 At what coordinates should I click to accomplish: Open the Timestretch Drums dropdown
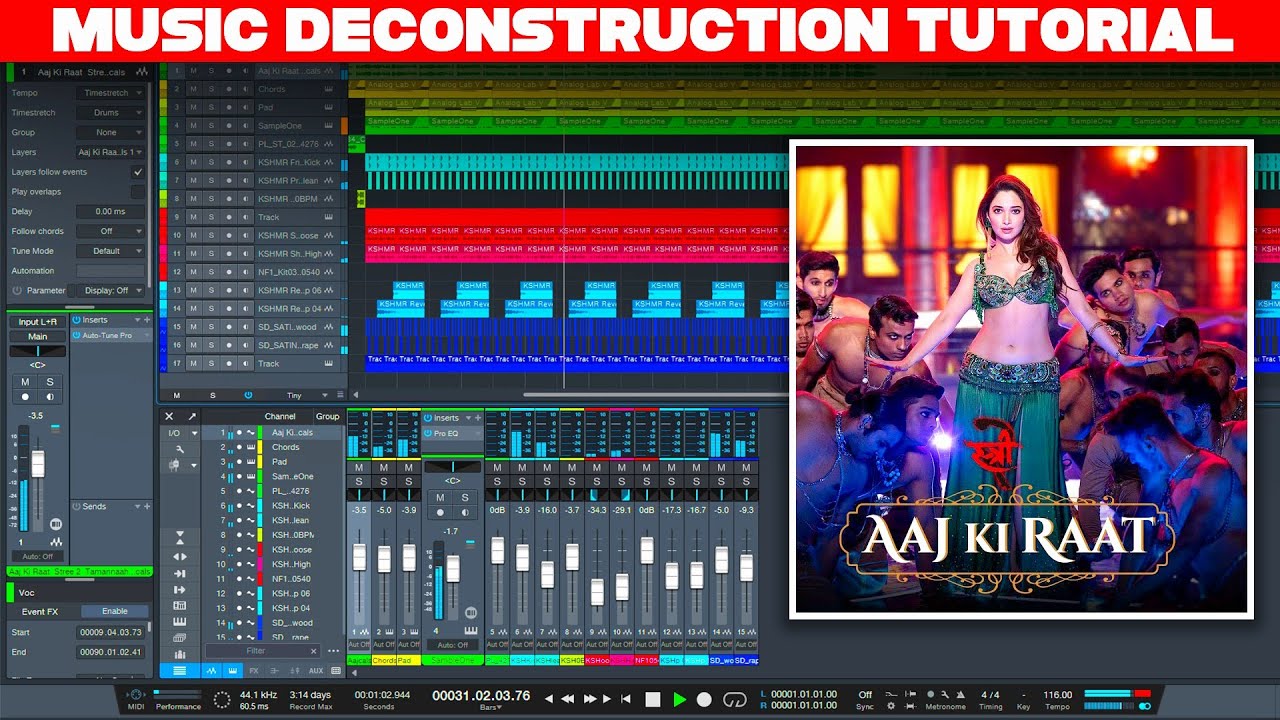point(111,113)
